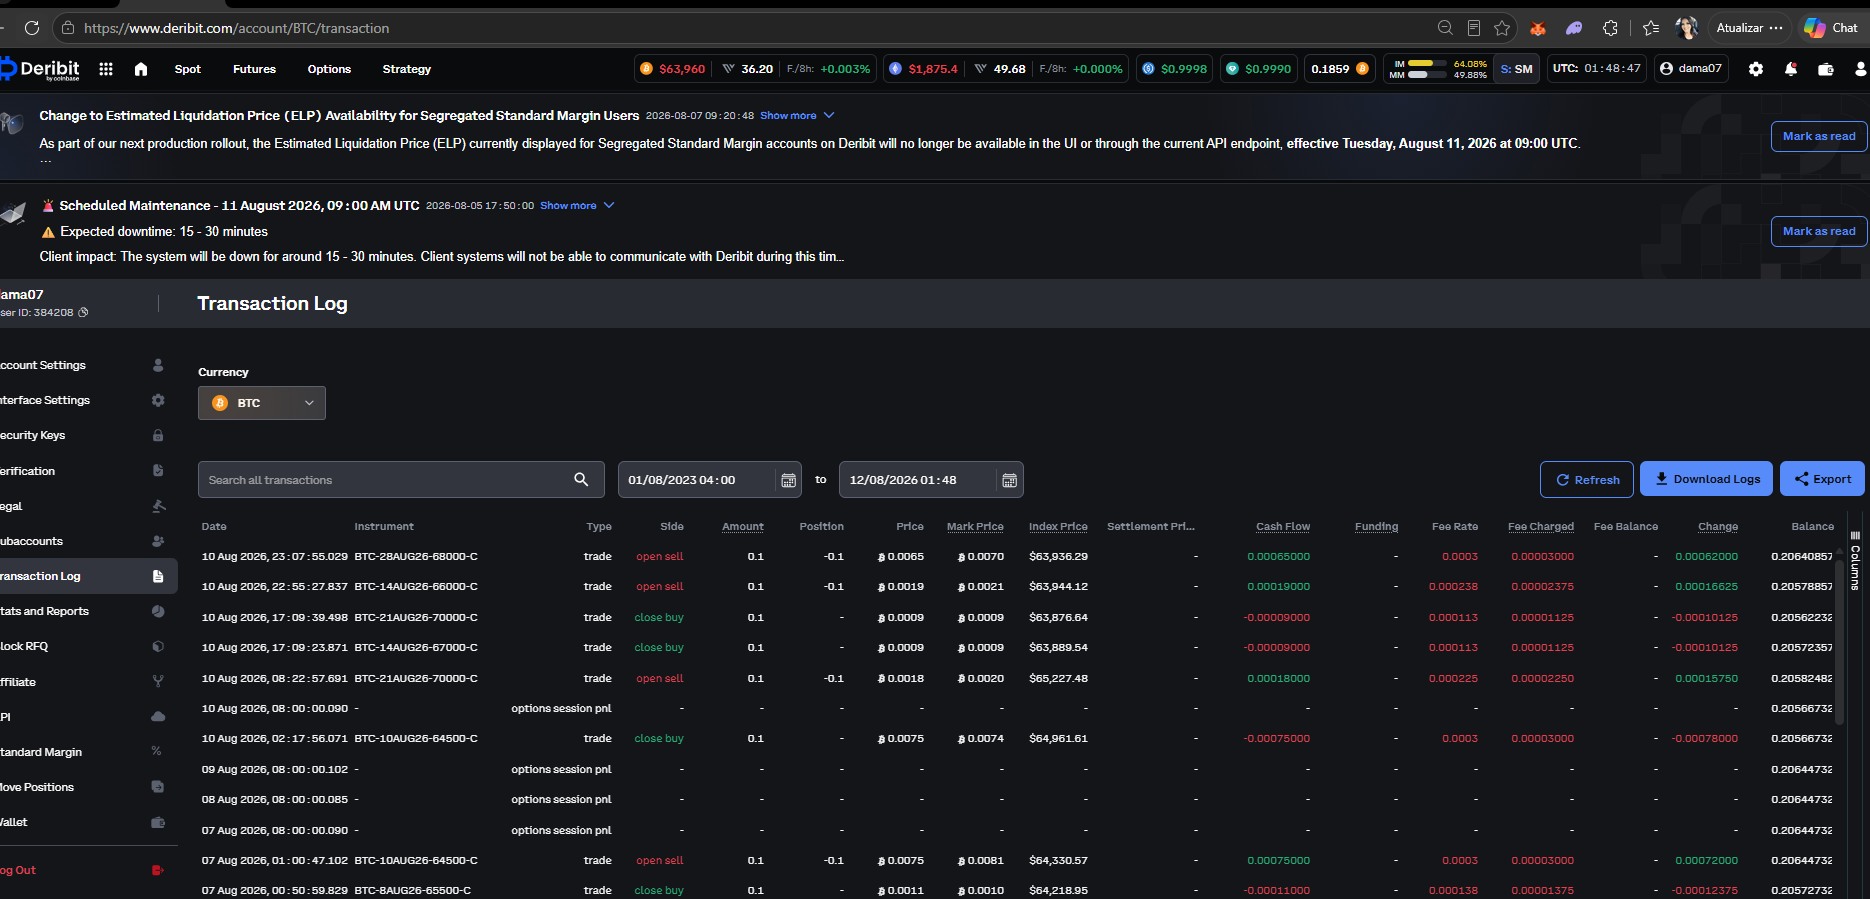Click the IM/MM margin usage bars
The width and height of the screenshot is (1870, 899).
[x=1438, y=69]
